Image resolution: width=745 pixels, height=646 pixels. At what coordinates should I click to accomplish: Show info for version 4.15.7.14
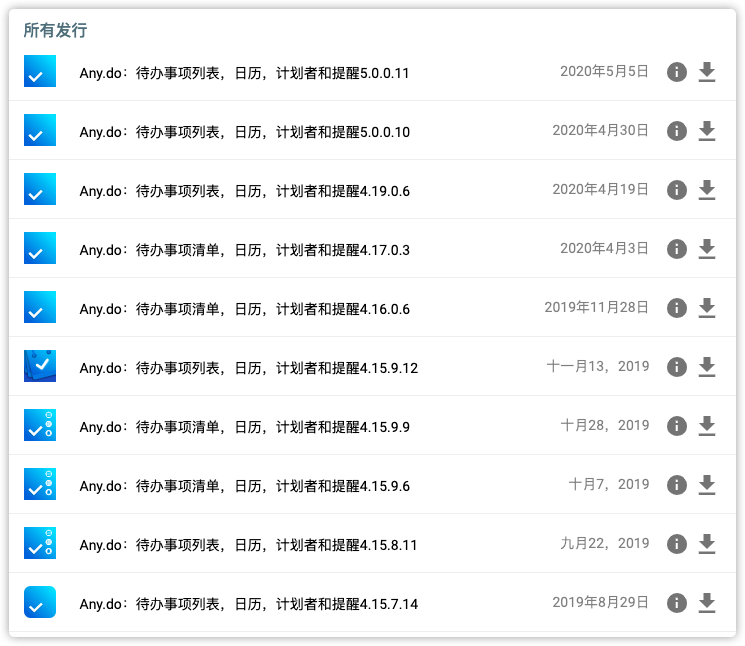point(677,603)
